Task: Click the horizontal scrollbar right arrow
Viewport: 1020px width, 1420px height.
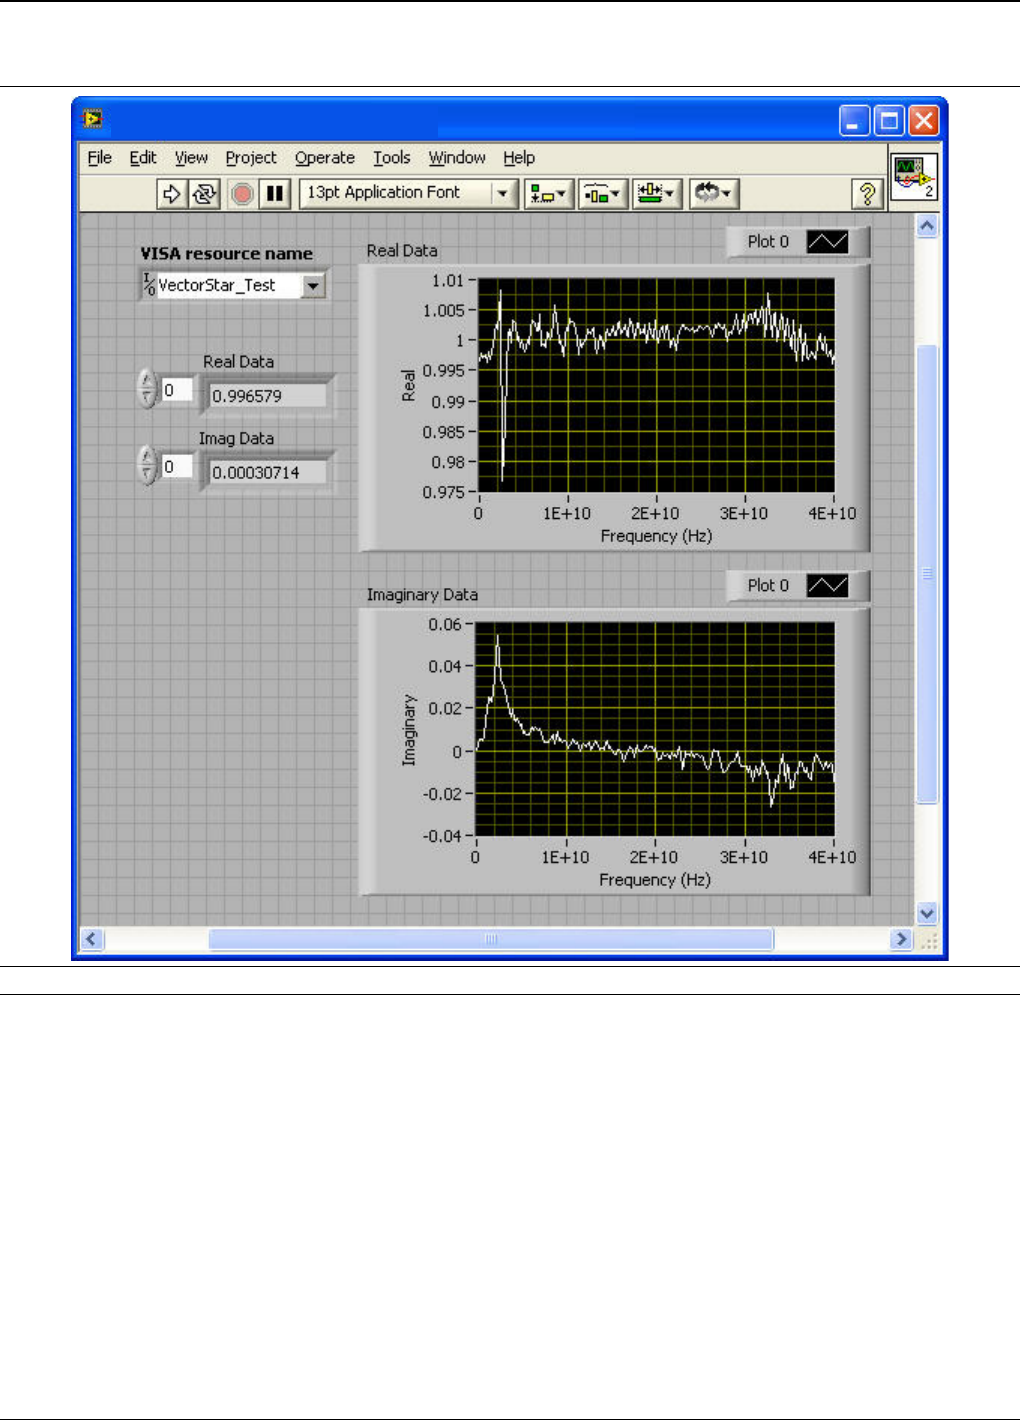Action: 901,939
